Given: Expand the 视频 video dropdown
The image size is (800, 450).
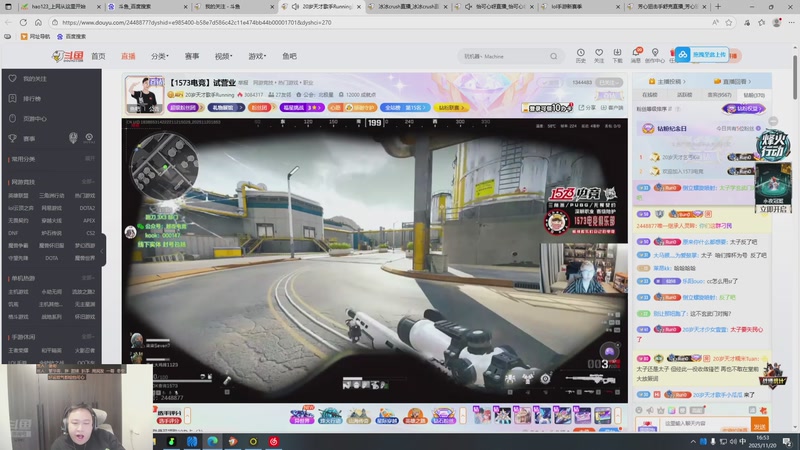Looking at the screenshot, I should (223, 56).
